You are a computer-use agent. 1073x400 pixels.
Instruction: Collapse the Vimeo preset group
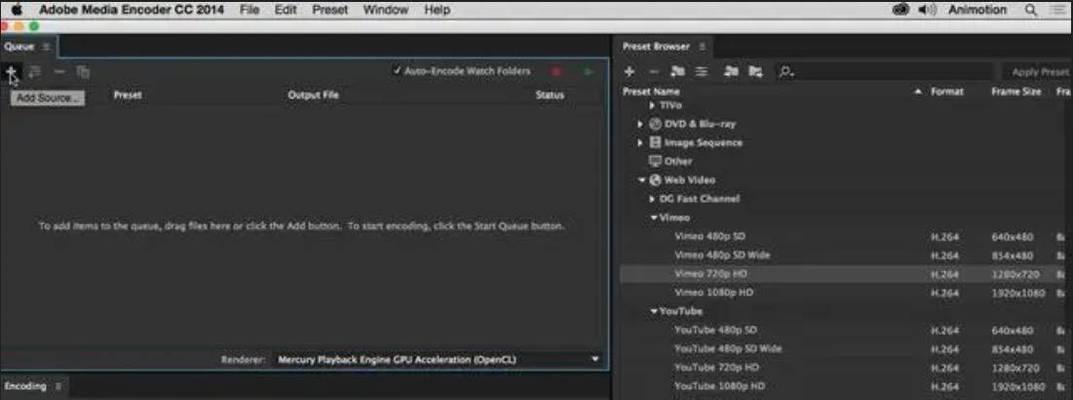(x=654, y=217)
